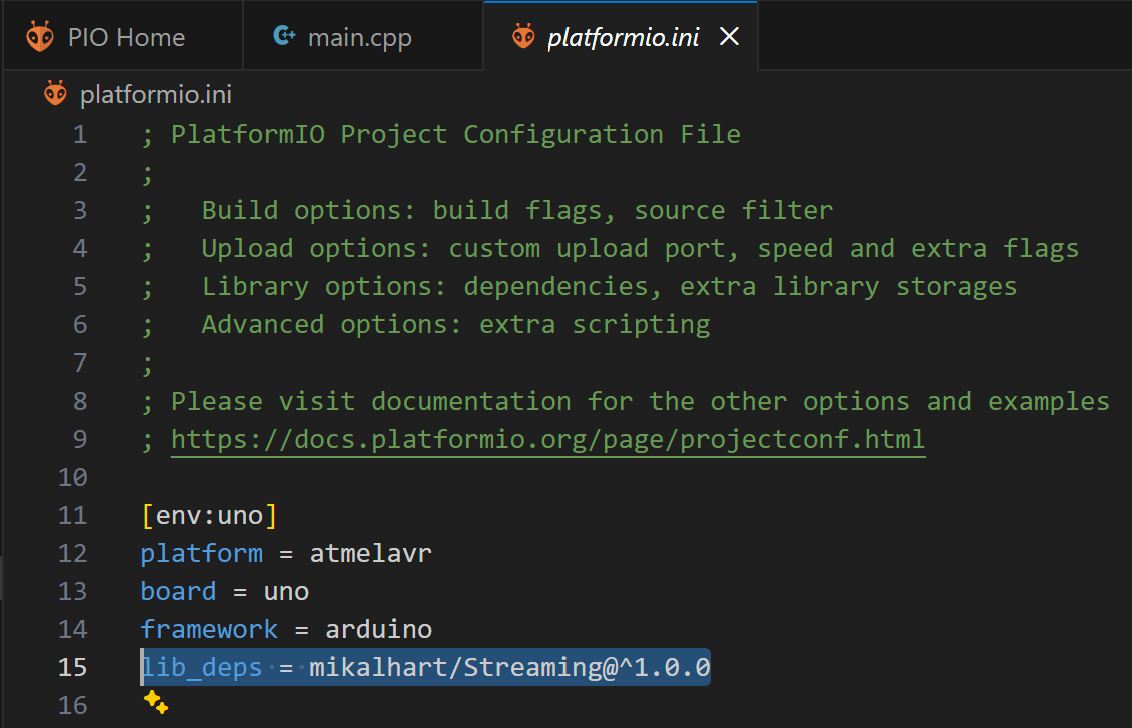Open the docs.platformio.org projectconf link
Screen dimensions: 1132x728
[548, 439]
